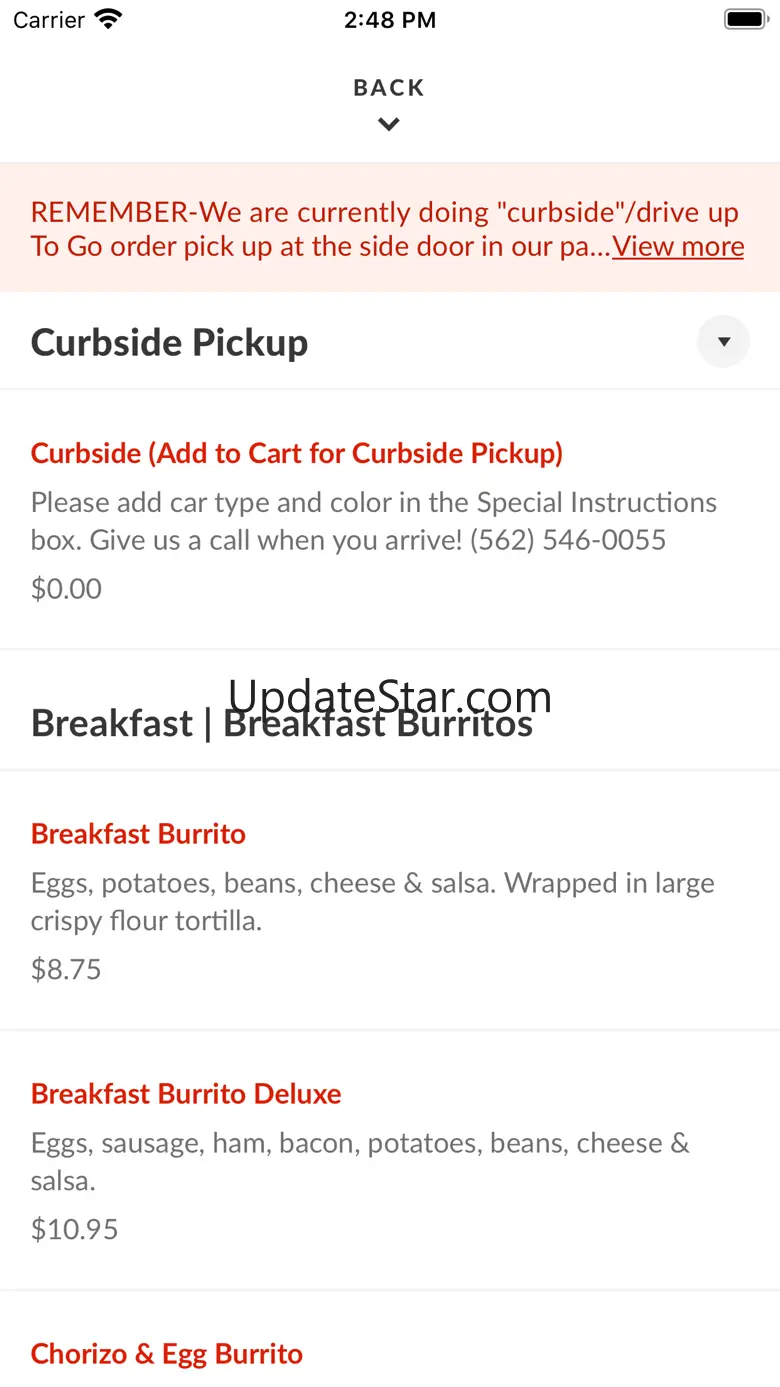The image size is (780, 1387).
Task: Tap the battery icon in status bar
Action: (745, 19)
